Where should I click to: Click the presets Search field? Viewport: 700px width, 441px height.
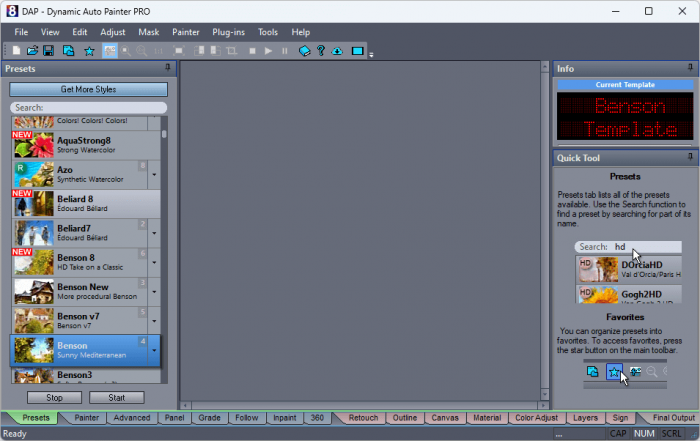[89, 107]
